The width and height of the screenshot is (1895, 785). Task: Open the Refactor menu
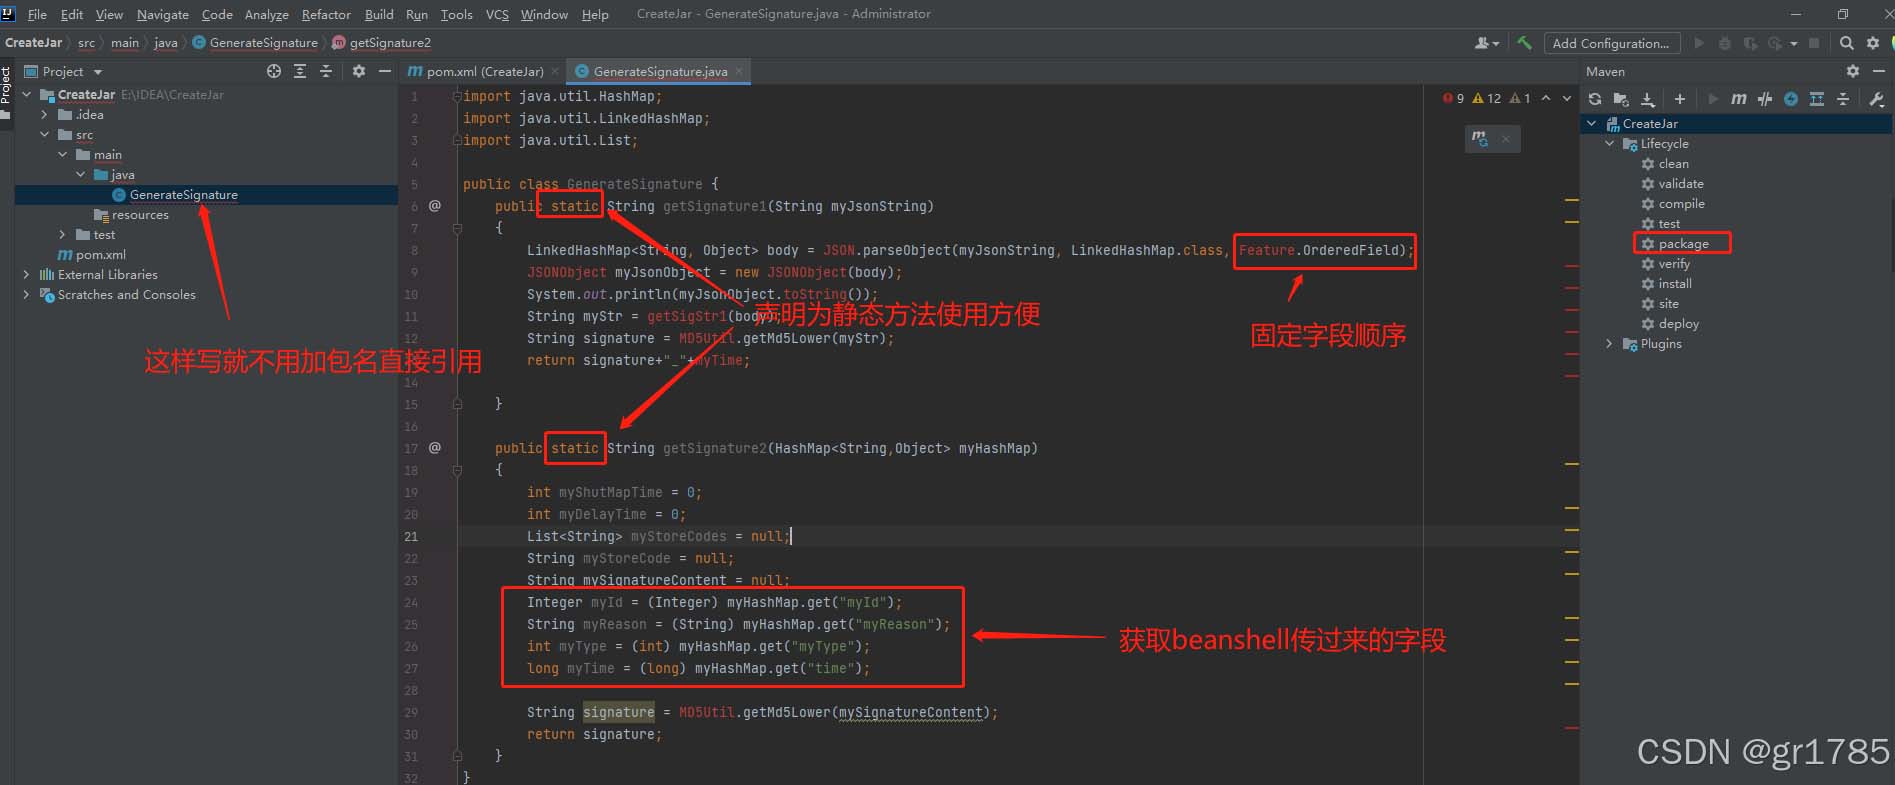(x=326, y=14)
